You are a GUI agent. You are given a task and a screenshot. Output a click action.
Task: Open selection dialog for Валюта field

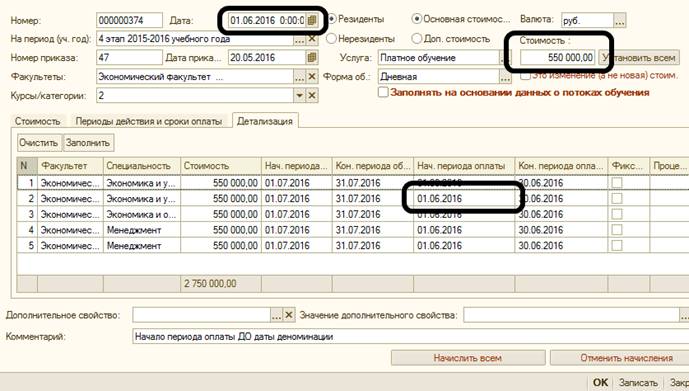click(x=620, y=20)
